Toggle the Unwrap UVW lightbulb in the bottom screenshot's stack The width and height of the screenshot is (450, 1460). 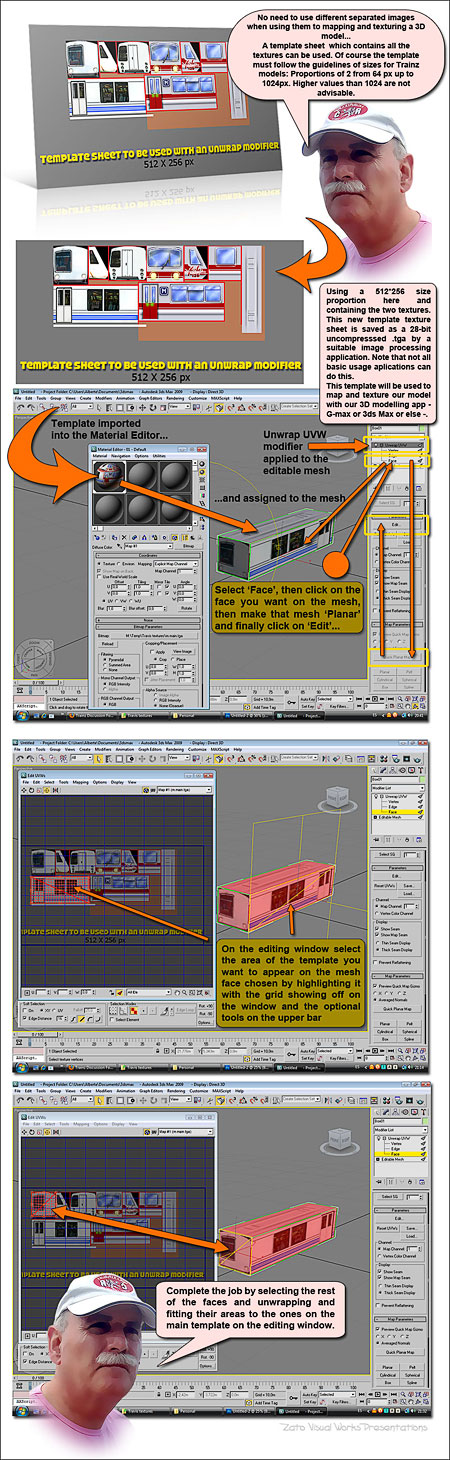point(378,1138)
